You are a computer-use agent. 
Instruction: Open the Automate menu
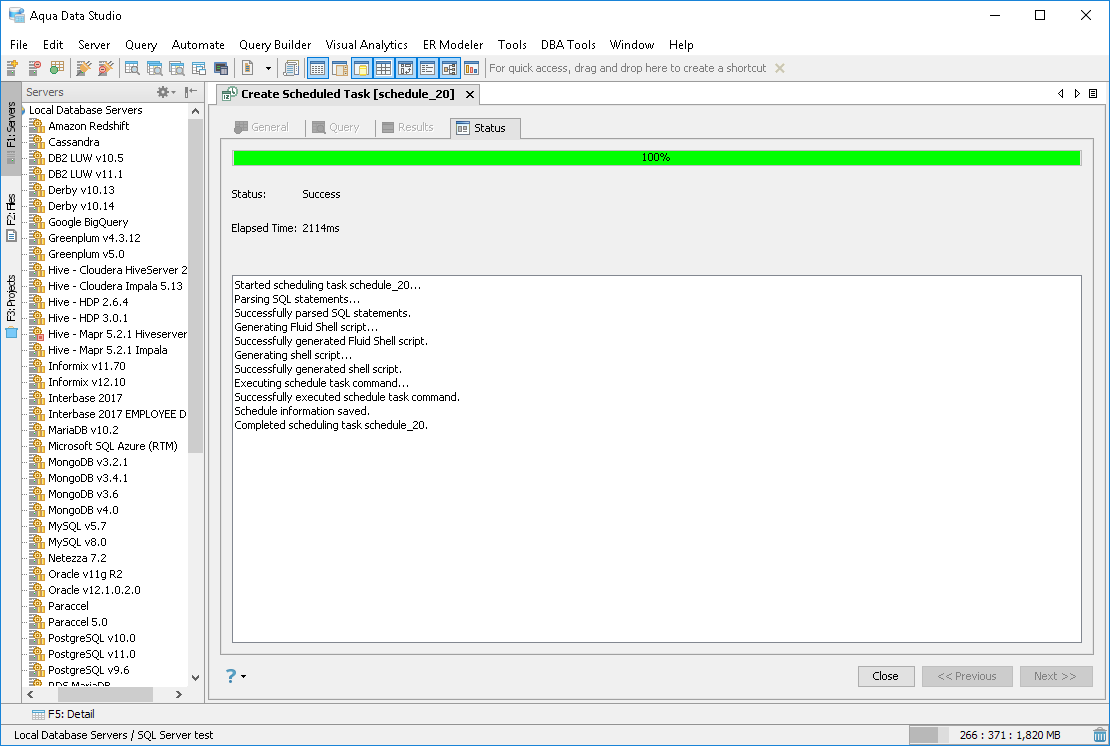(198, 45)
